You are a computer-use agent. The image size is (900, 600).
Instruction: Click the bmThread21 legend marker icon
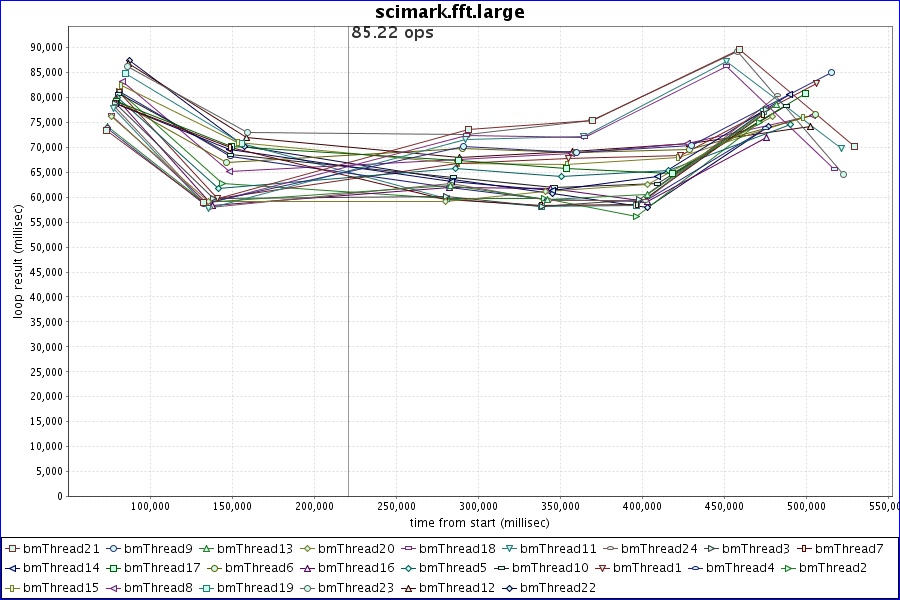tap(15, 548)
